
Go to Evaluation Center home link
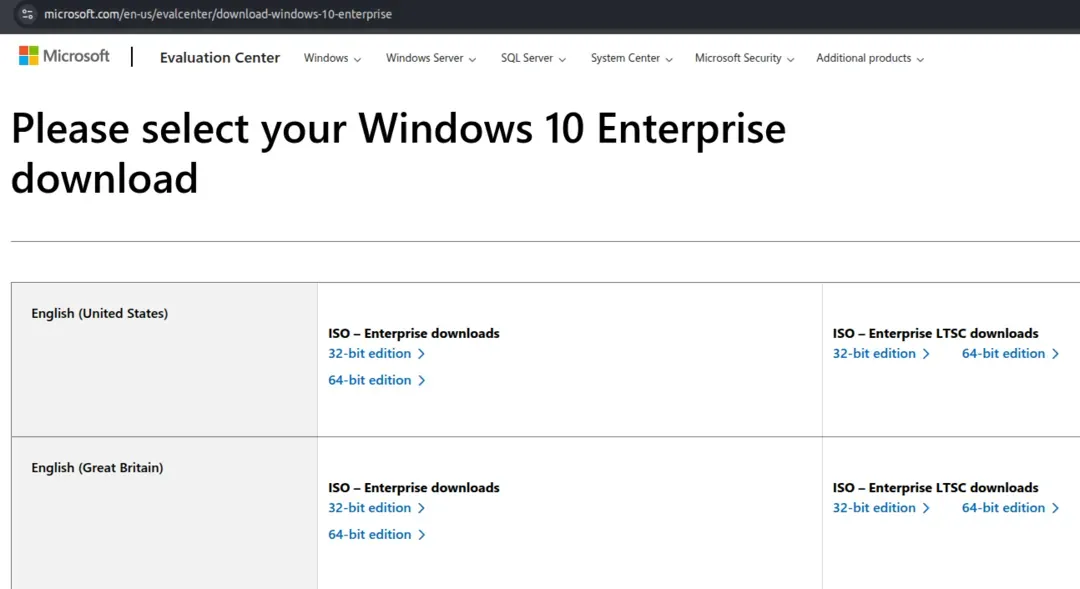(220, 58)
